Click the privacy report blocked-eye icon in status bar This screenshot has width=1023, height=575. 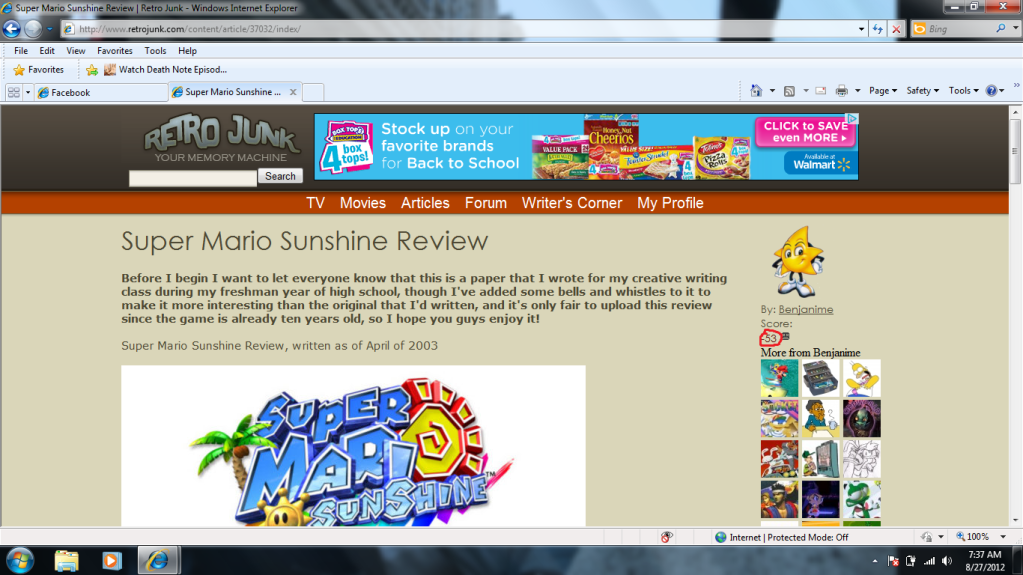666,537
